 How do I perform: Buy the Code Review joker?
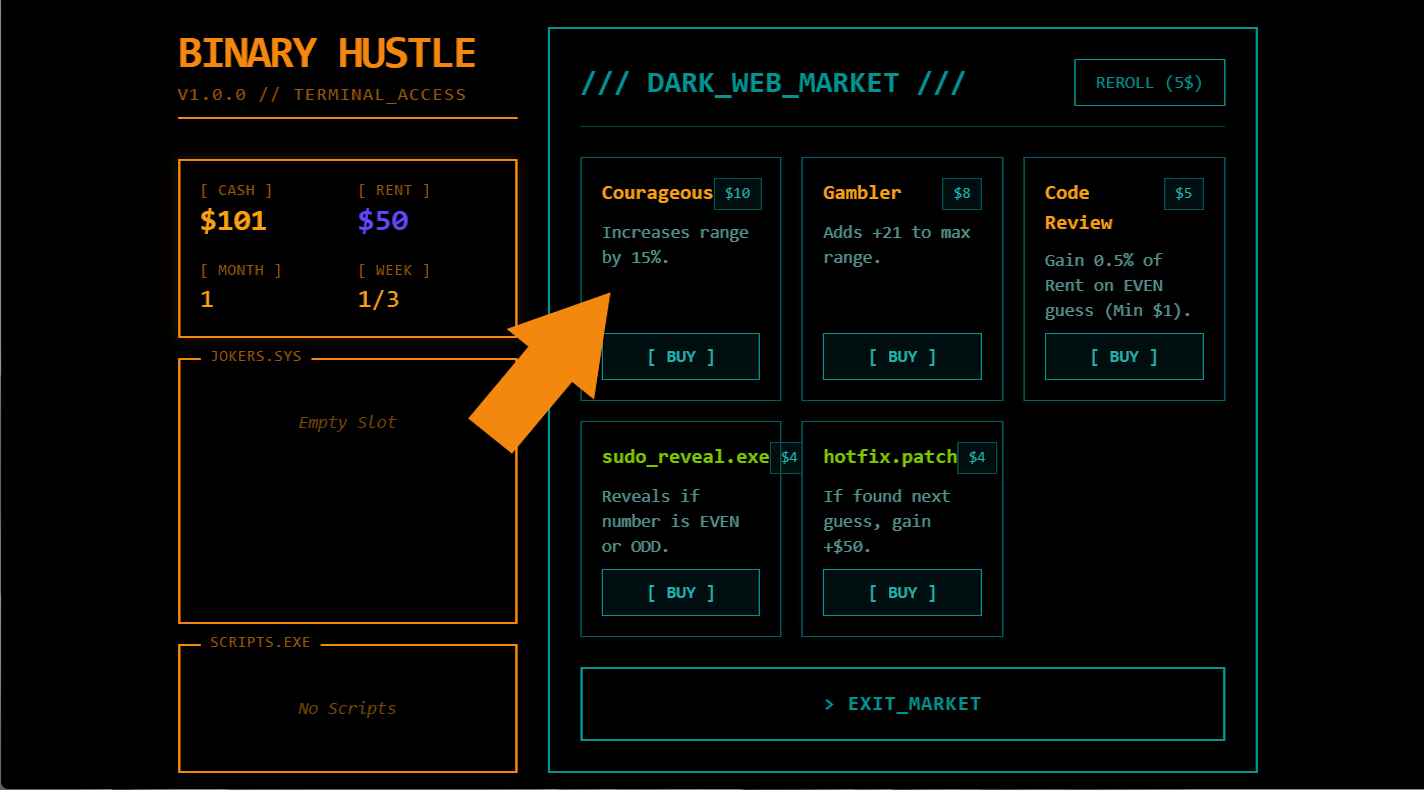coord(1123,357)
